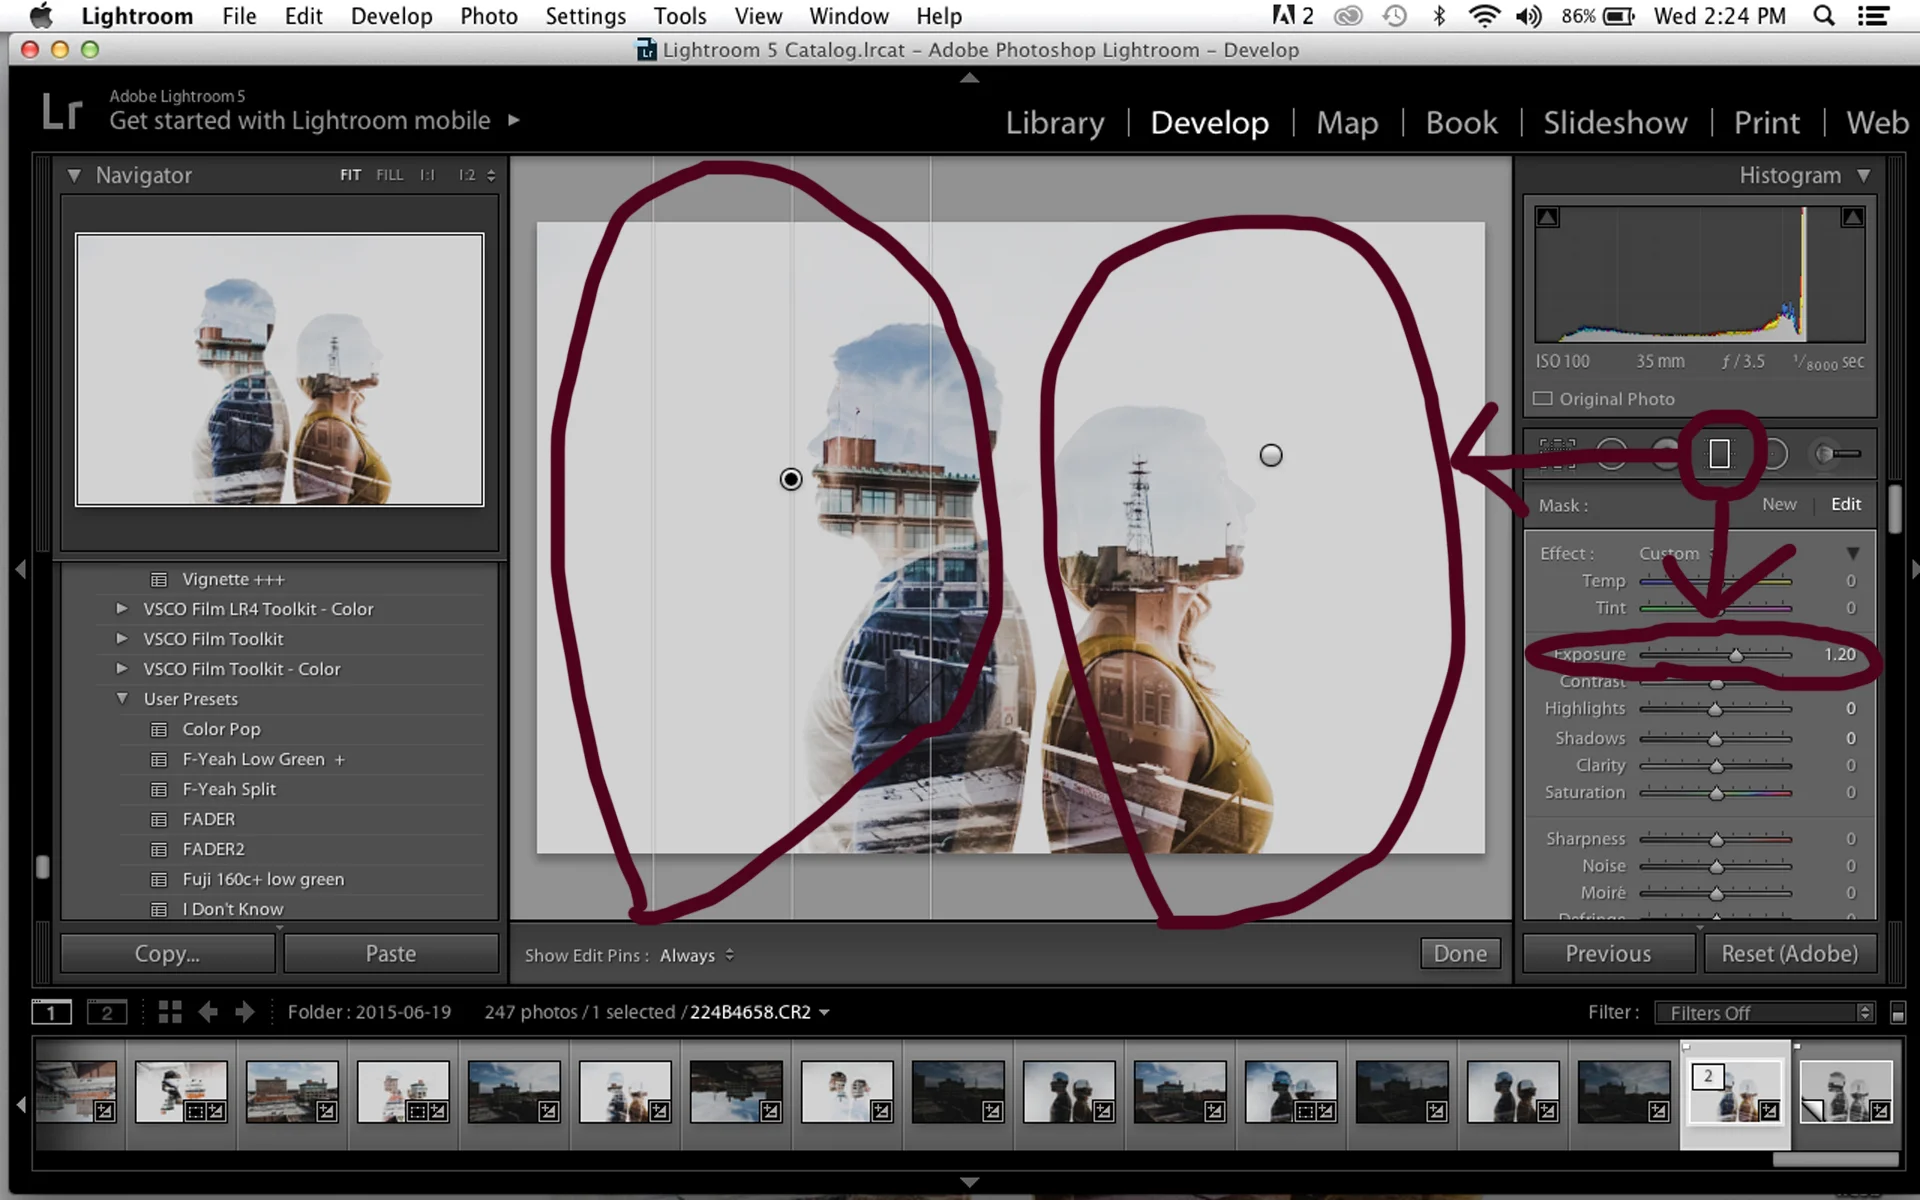The height and width of the screenshot is (1200, 1920).
Task: Open grid view from filmstrip toolbar
Action: click(x=170, y=1012)
